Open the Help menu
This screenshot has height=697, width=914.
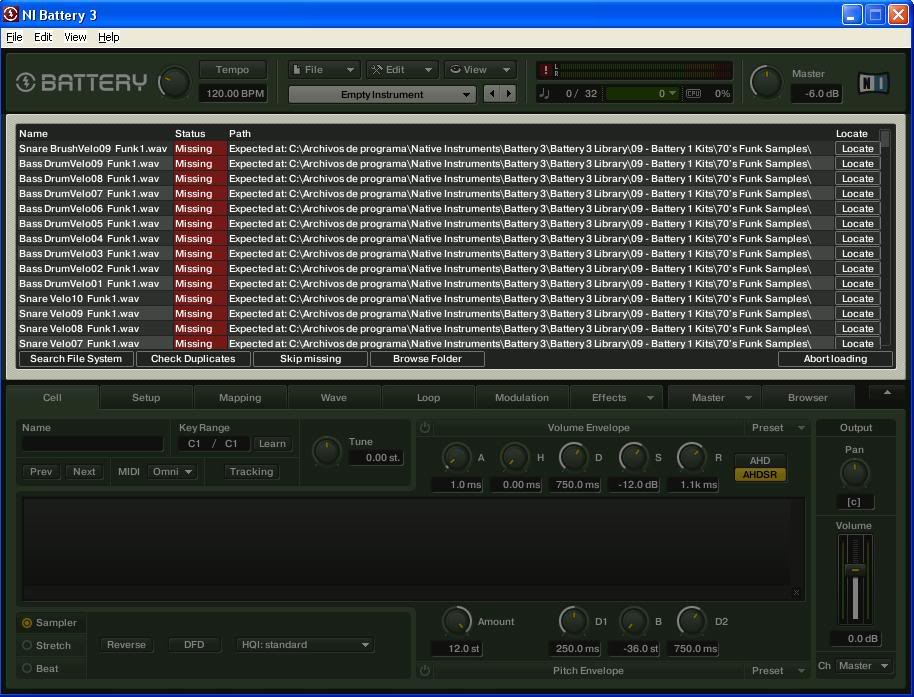[x=108, y=37]
